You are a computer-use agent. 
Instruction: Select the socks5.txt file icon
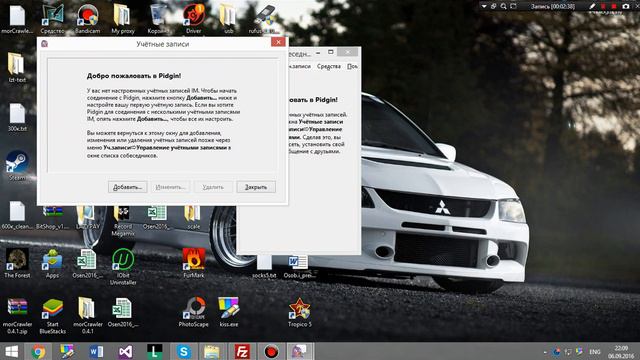[x=264, y=266]
